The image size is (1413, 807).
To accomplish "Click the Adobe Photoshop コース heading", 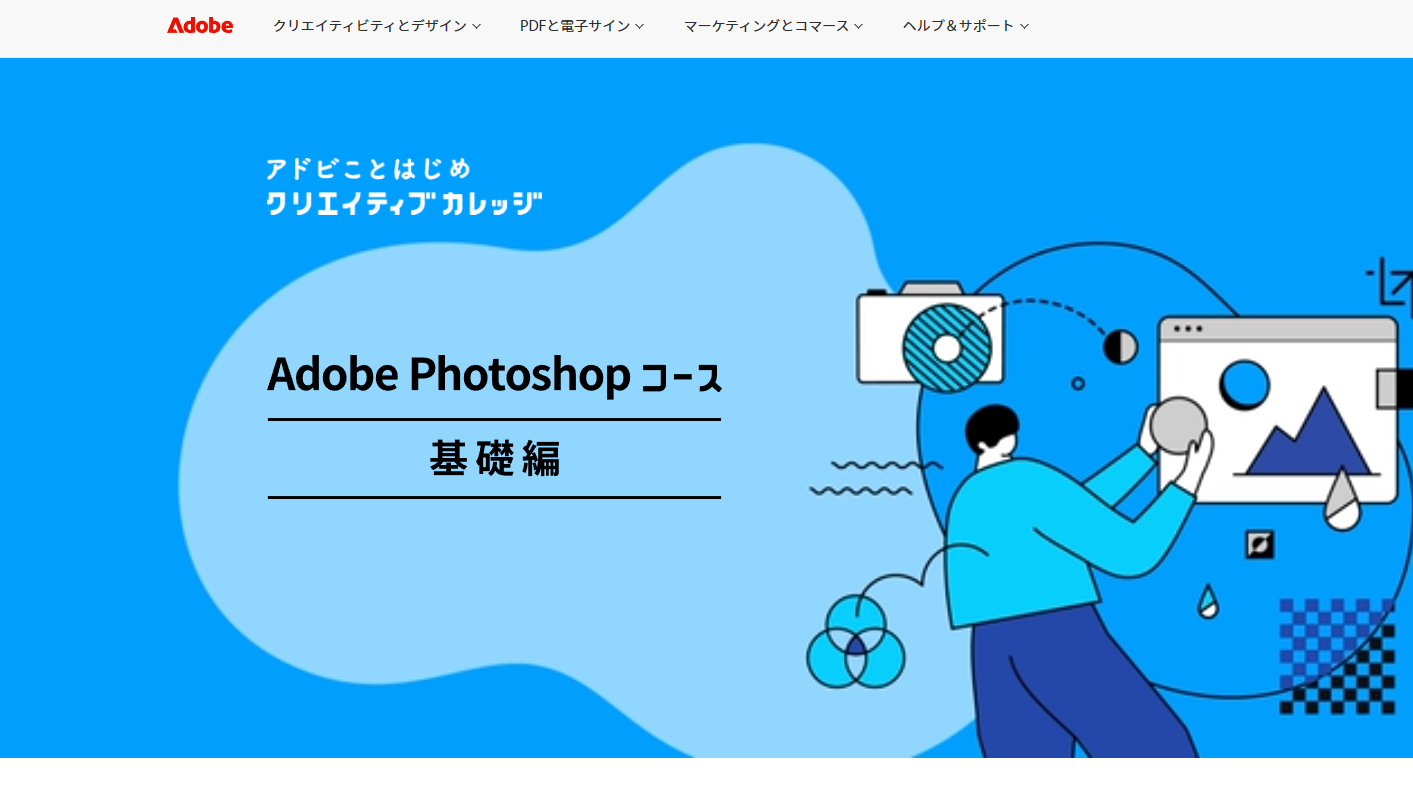I will point(494,375).
